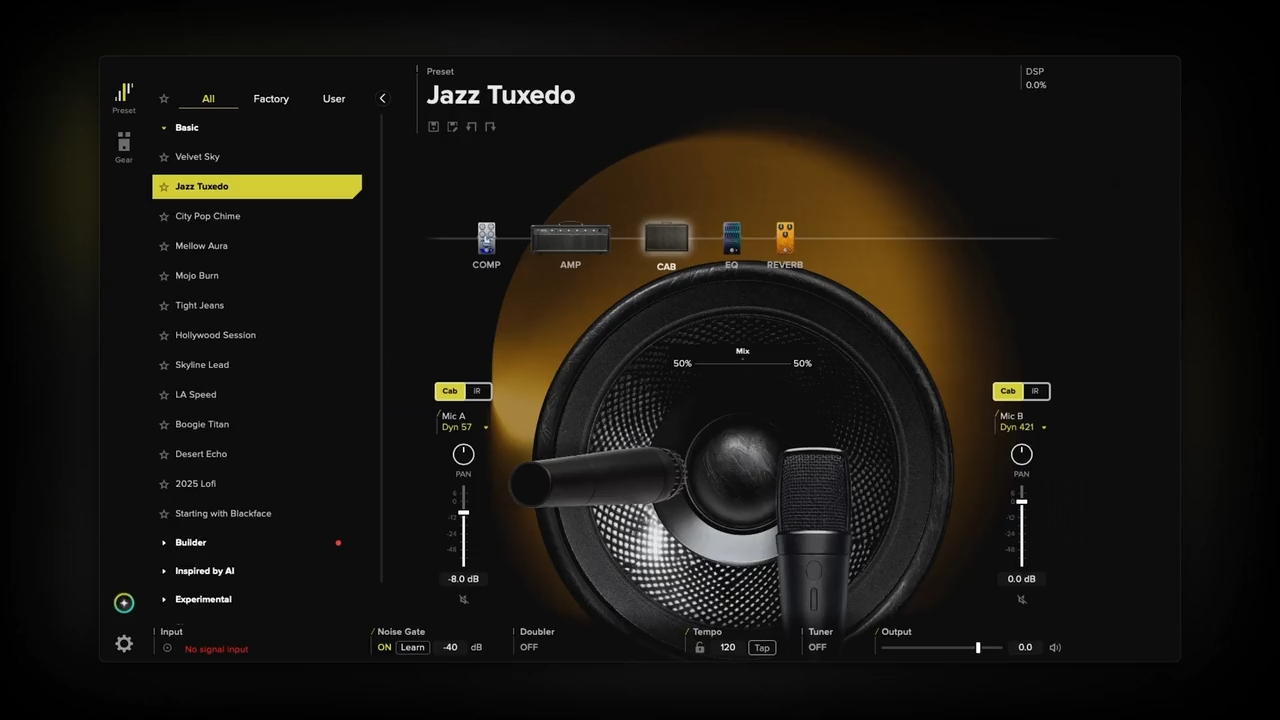
Task: Open settings gear at bottom left
Action: 124,644
